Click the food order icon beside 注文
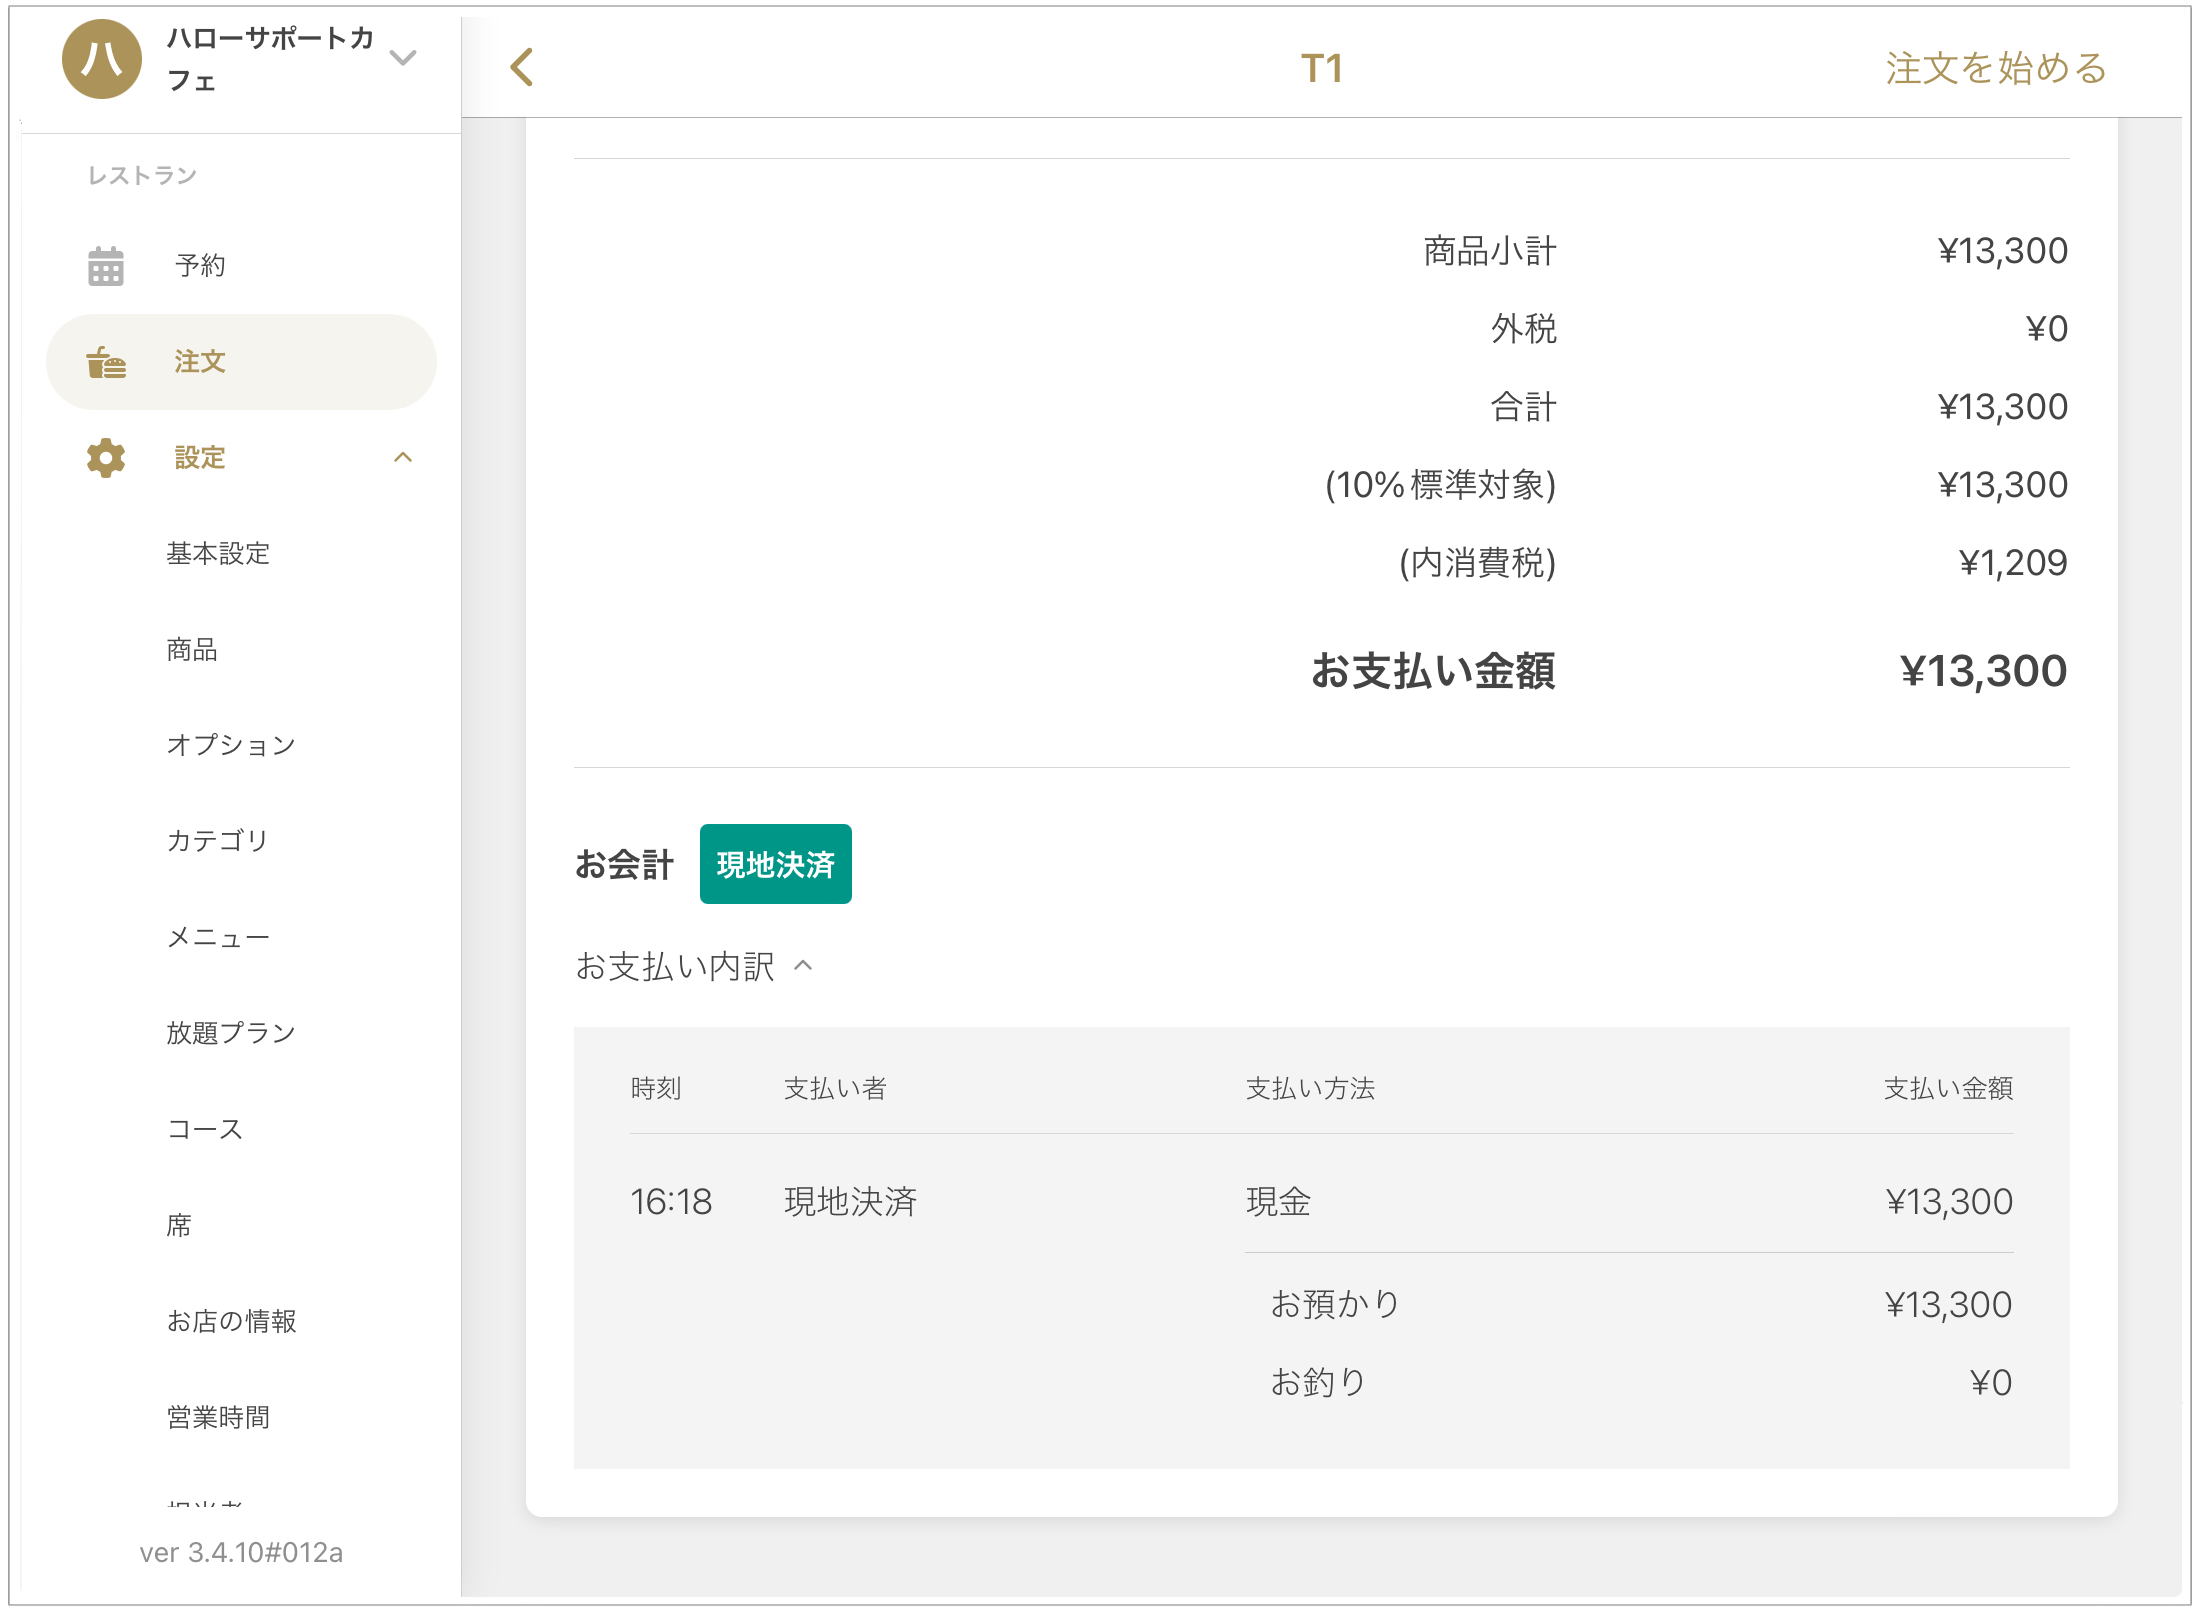The height and width of the screenshot is (1612, 2198). (106, 362)
